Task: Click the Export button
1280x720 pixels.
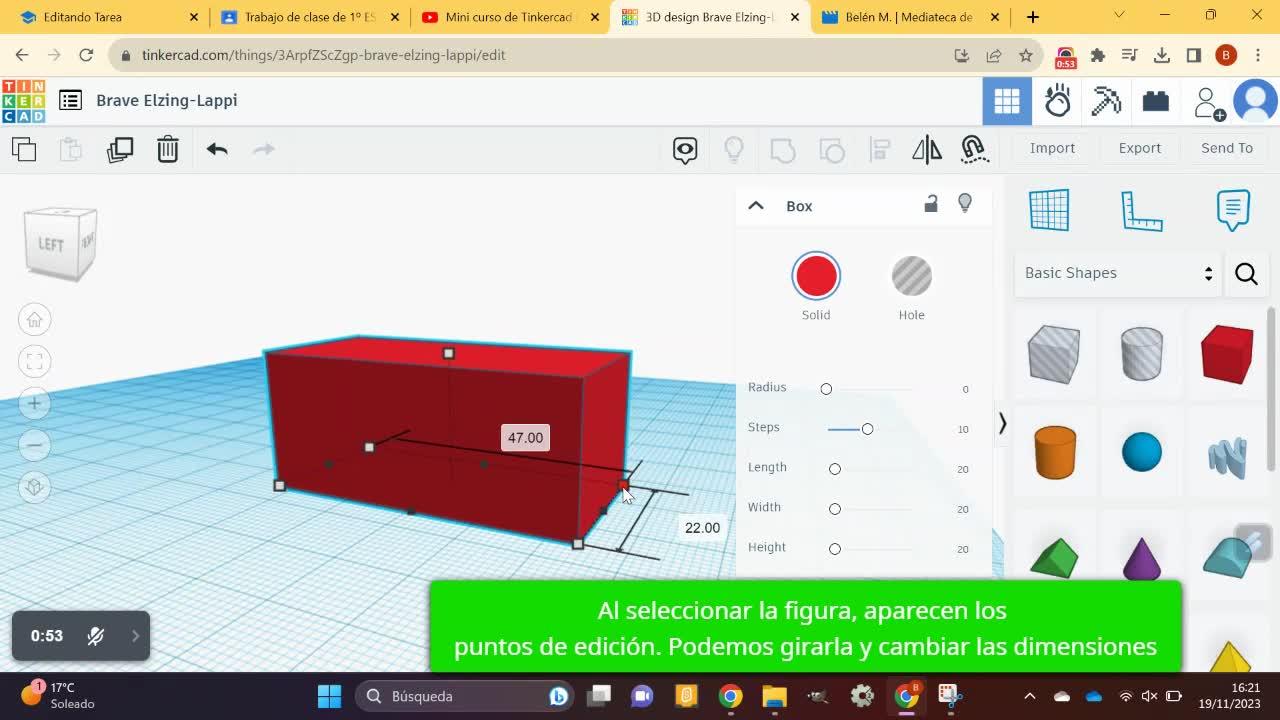Action: coord(1139,148)
